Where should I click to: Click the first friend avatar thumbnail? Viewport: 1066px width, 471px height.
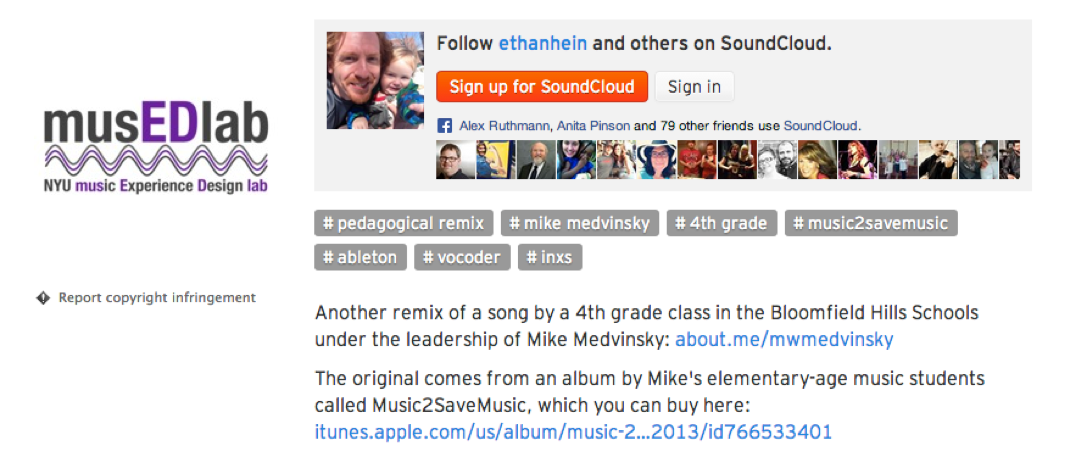click(455, 160)
